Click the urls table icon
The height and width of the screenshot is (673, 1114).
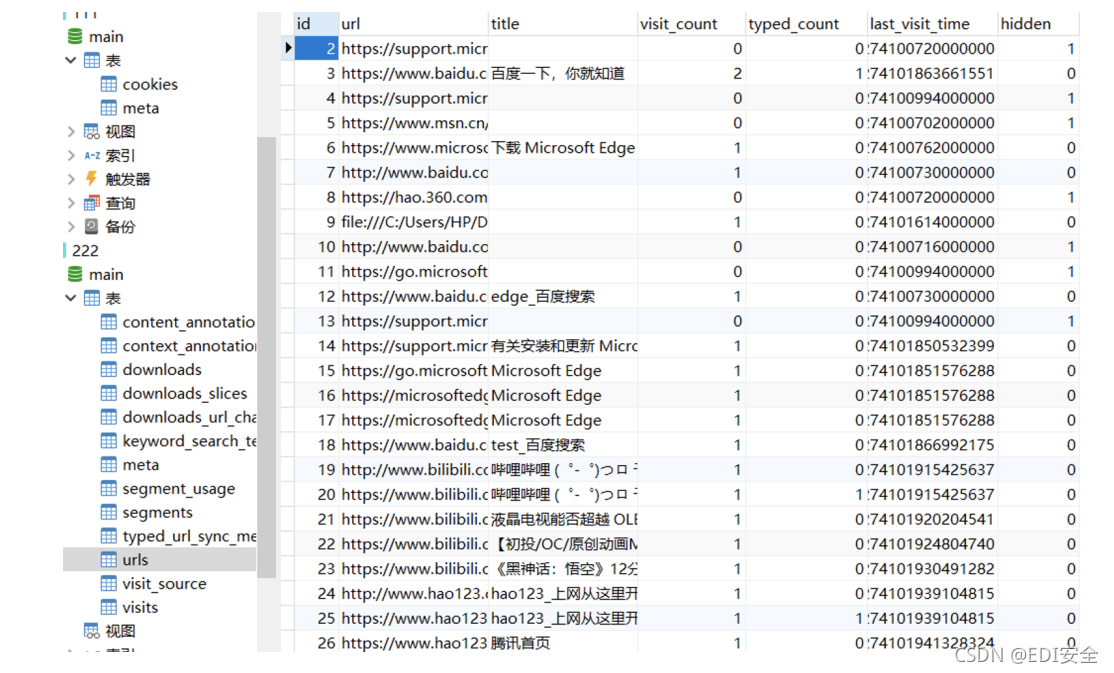[109, 560]
